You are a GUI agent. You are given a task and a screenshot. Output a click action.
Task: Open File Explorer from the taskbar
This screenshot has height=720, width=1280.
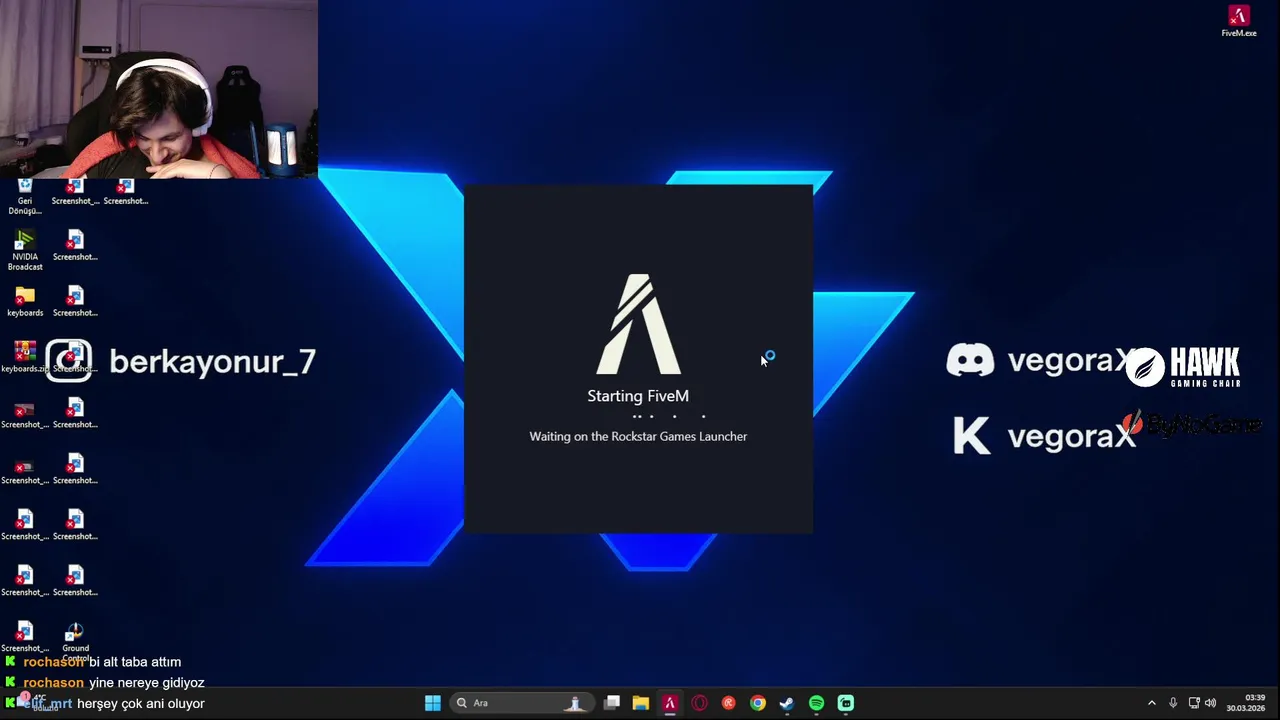tap(641, 703)
